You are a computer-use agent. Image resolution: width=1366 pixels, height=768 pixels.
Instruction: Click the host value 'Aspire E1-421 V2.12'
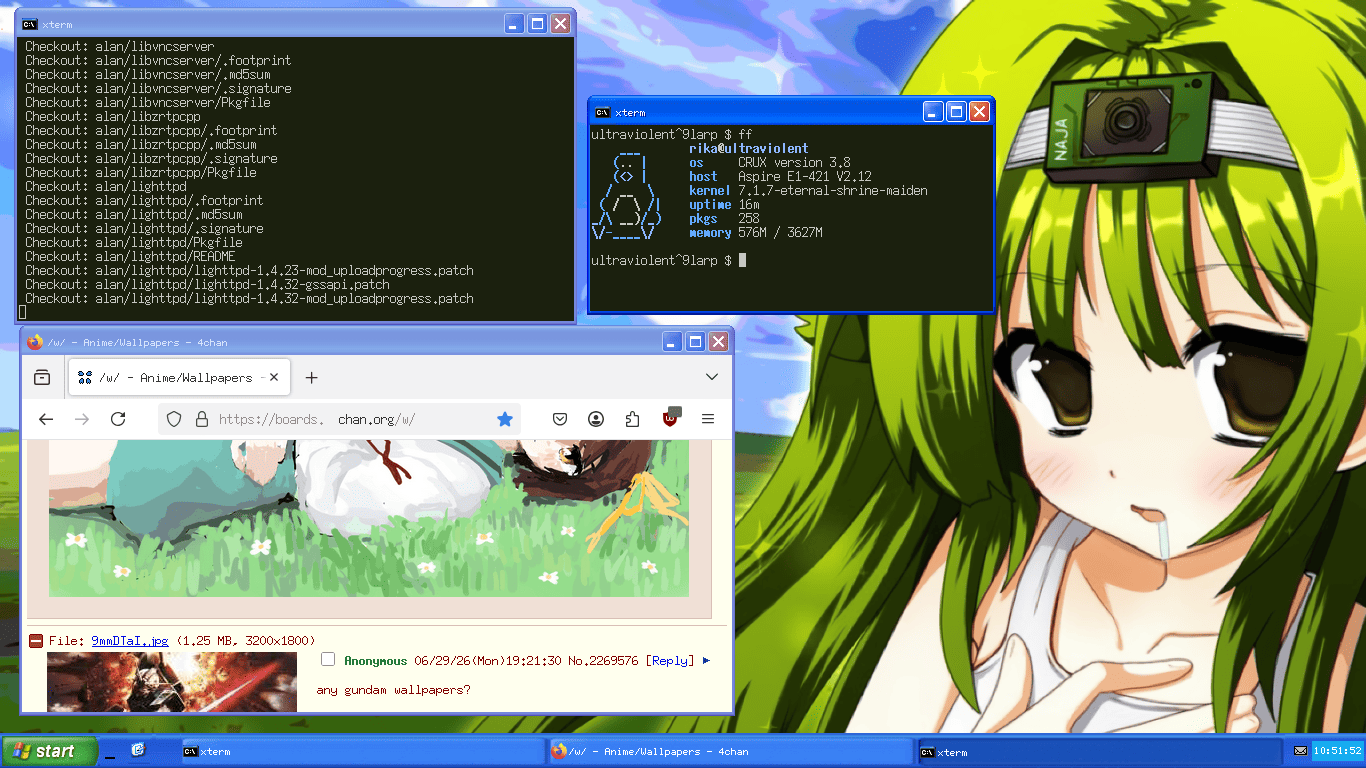tap(804, 176)
